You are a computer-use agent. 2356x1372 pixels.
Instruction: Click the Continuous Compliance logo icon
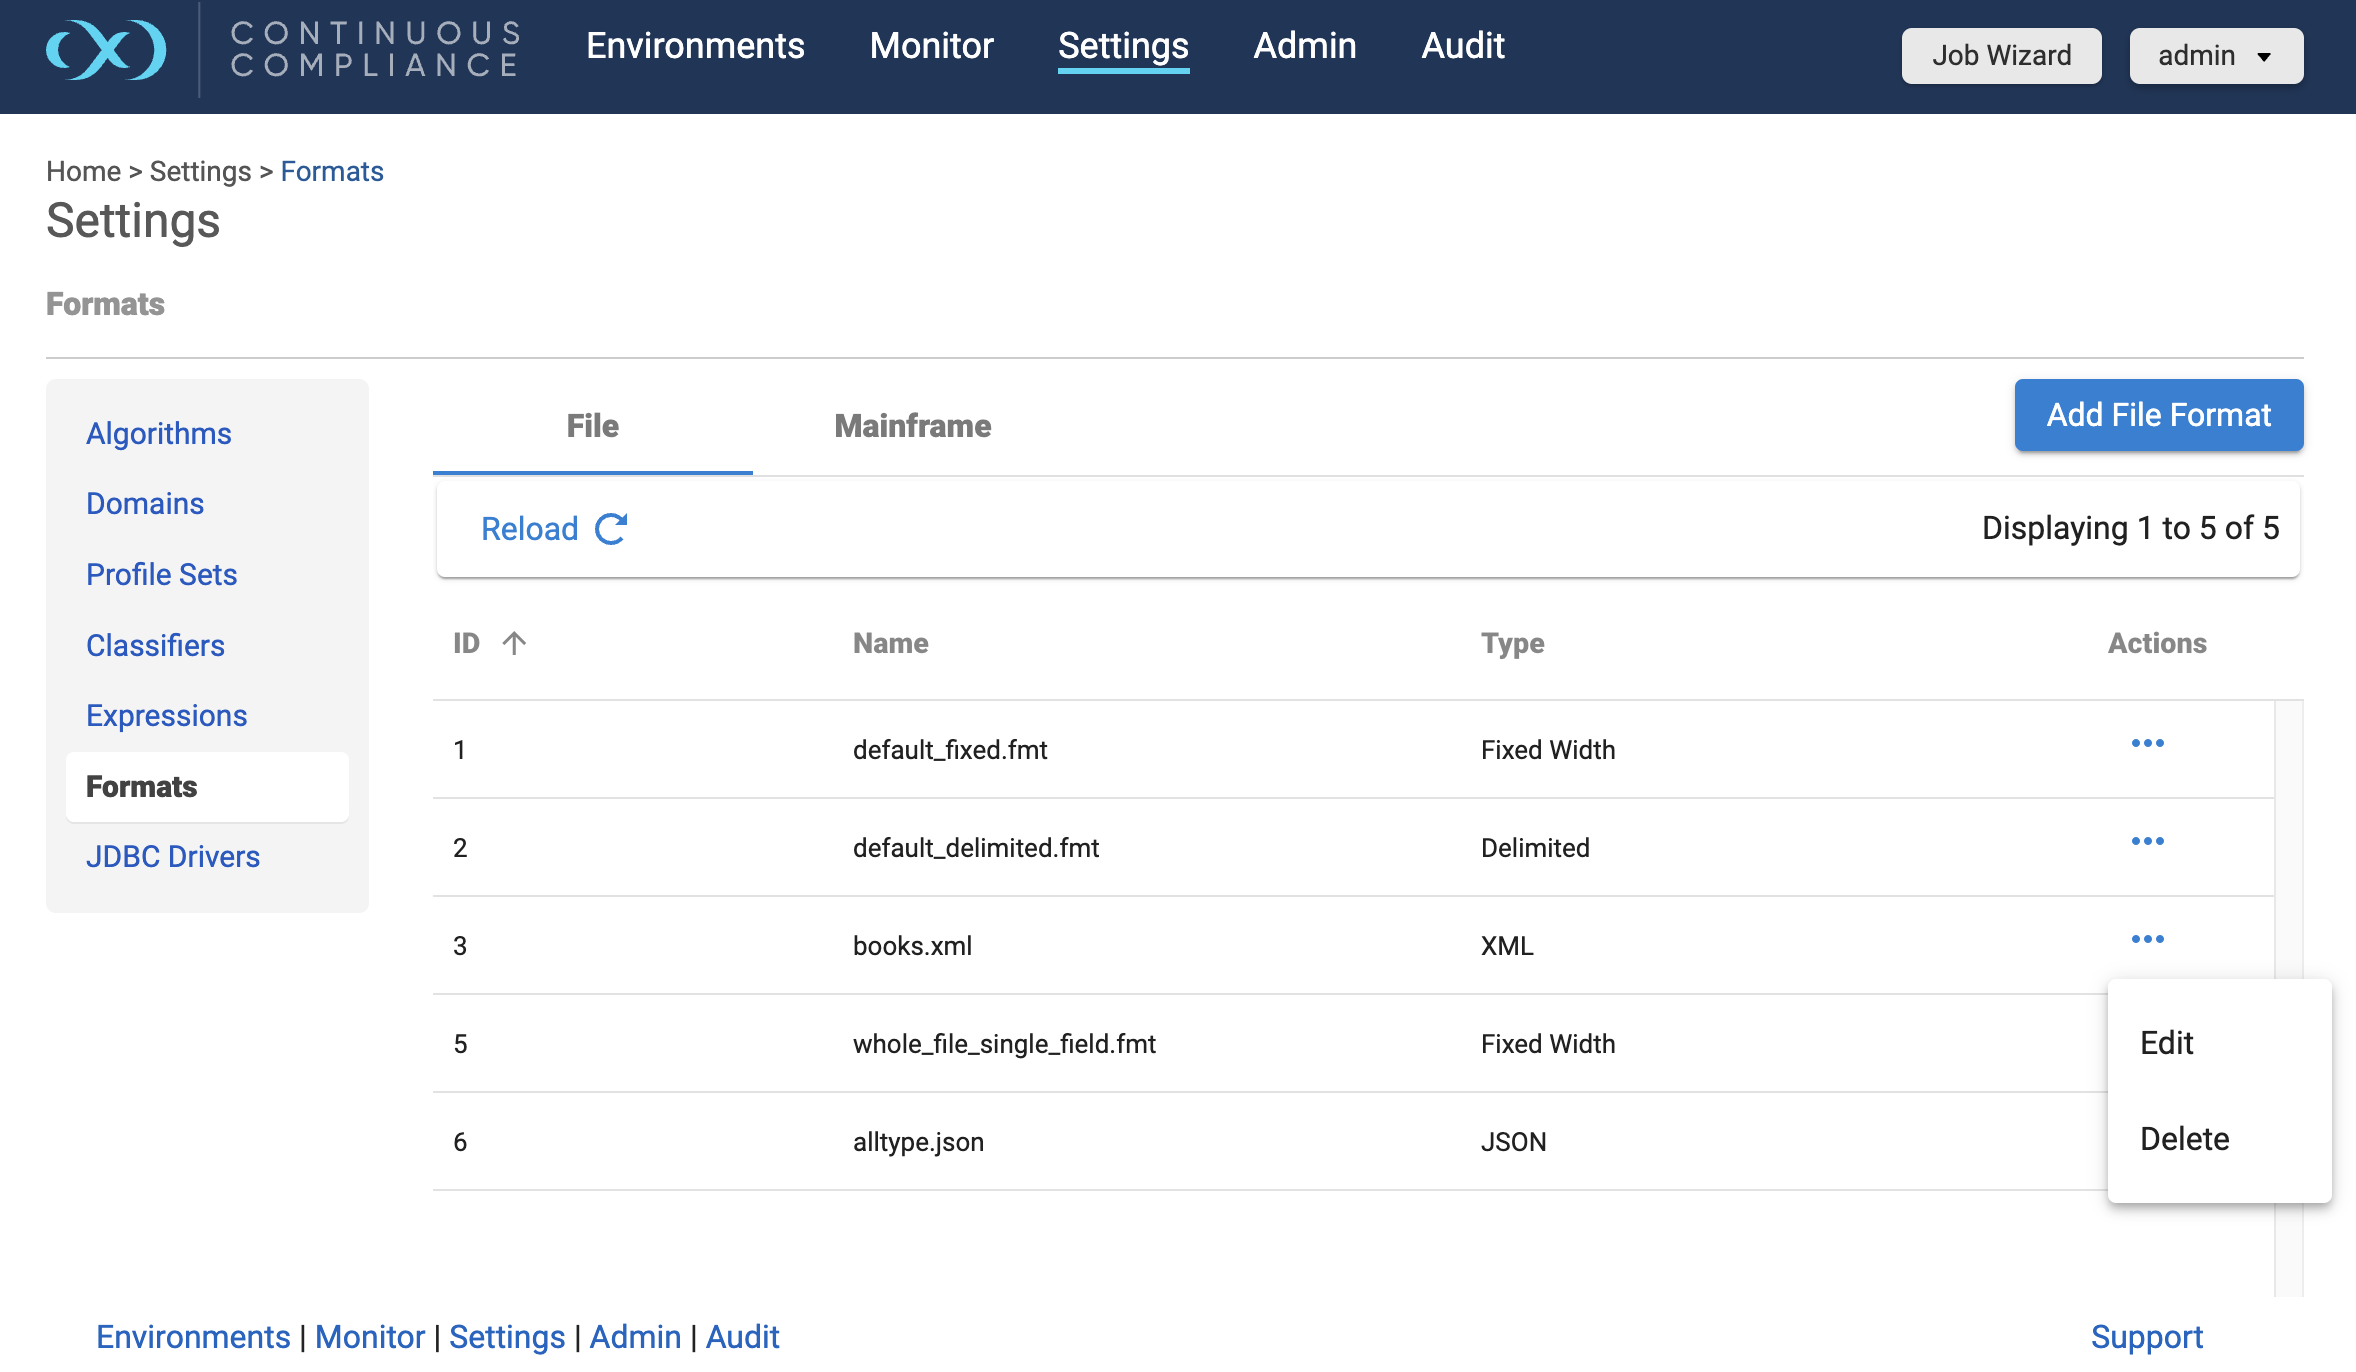coord(106,49)
